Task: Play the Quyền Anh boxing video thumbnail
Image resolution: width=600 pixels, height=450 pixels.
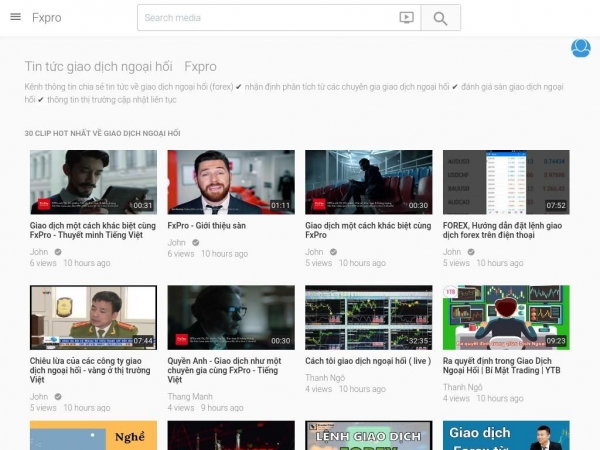Action: click(230, 317)
